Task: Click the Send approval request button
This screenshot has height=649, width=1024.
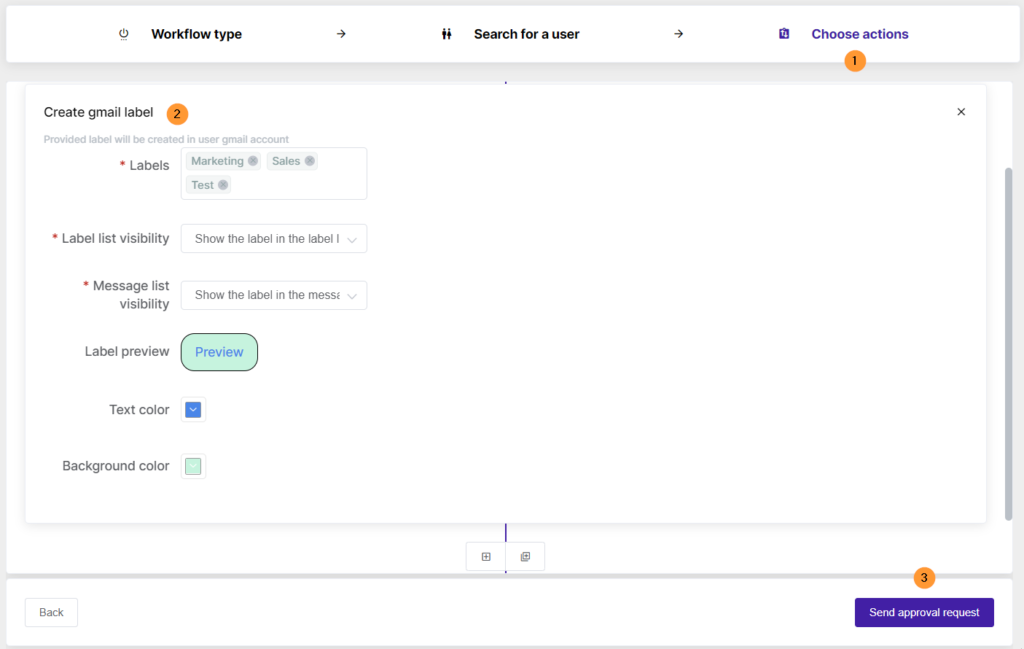Action: pos(923,612)
